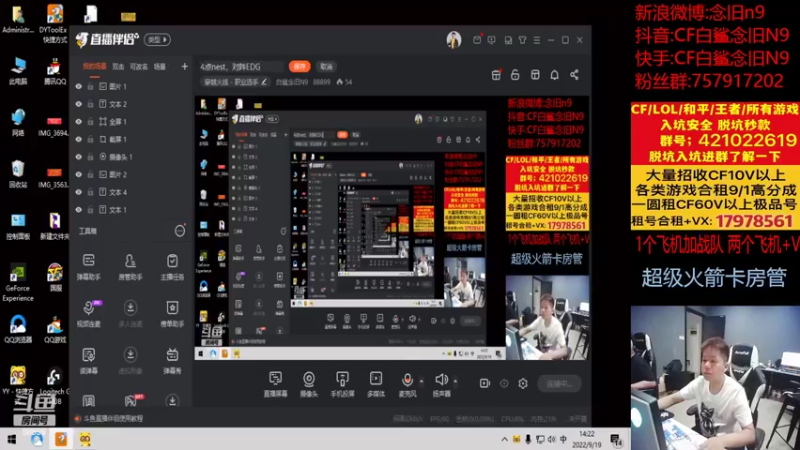This screenshot has width=800, height=450.
Task: Click the 腾讯QQ desktop icon
Action: [x=54, y=70]
